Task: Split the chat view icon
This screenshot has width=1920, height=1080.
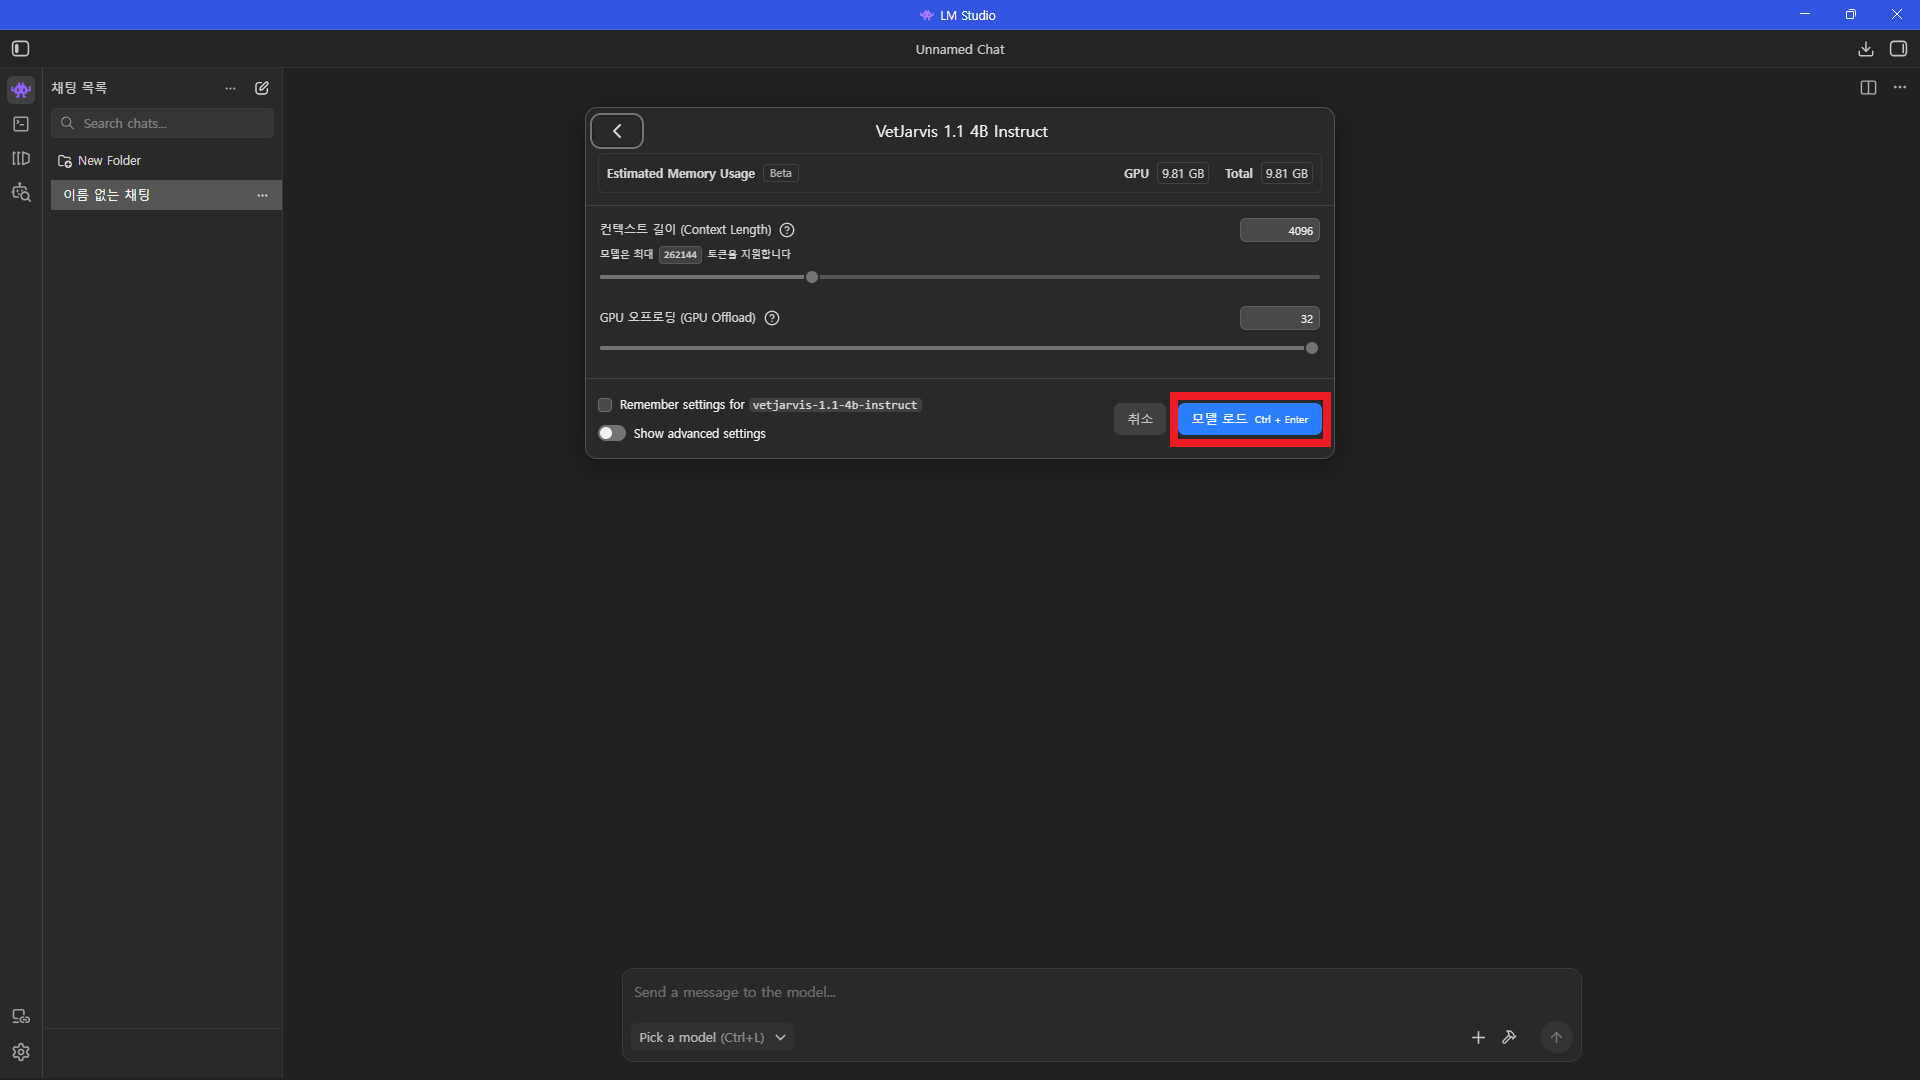Action: tap(1868, 88)
